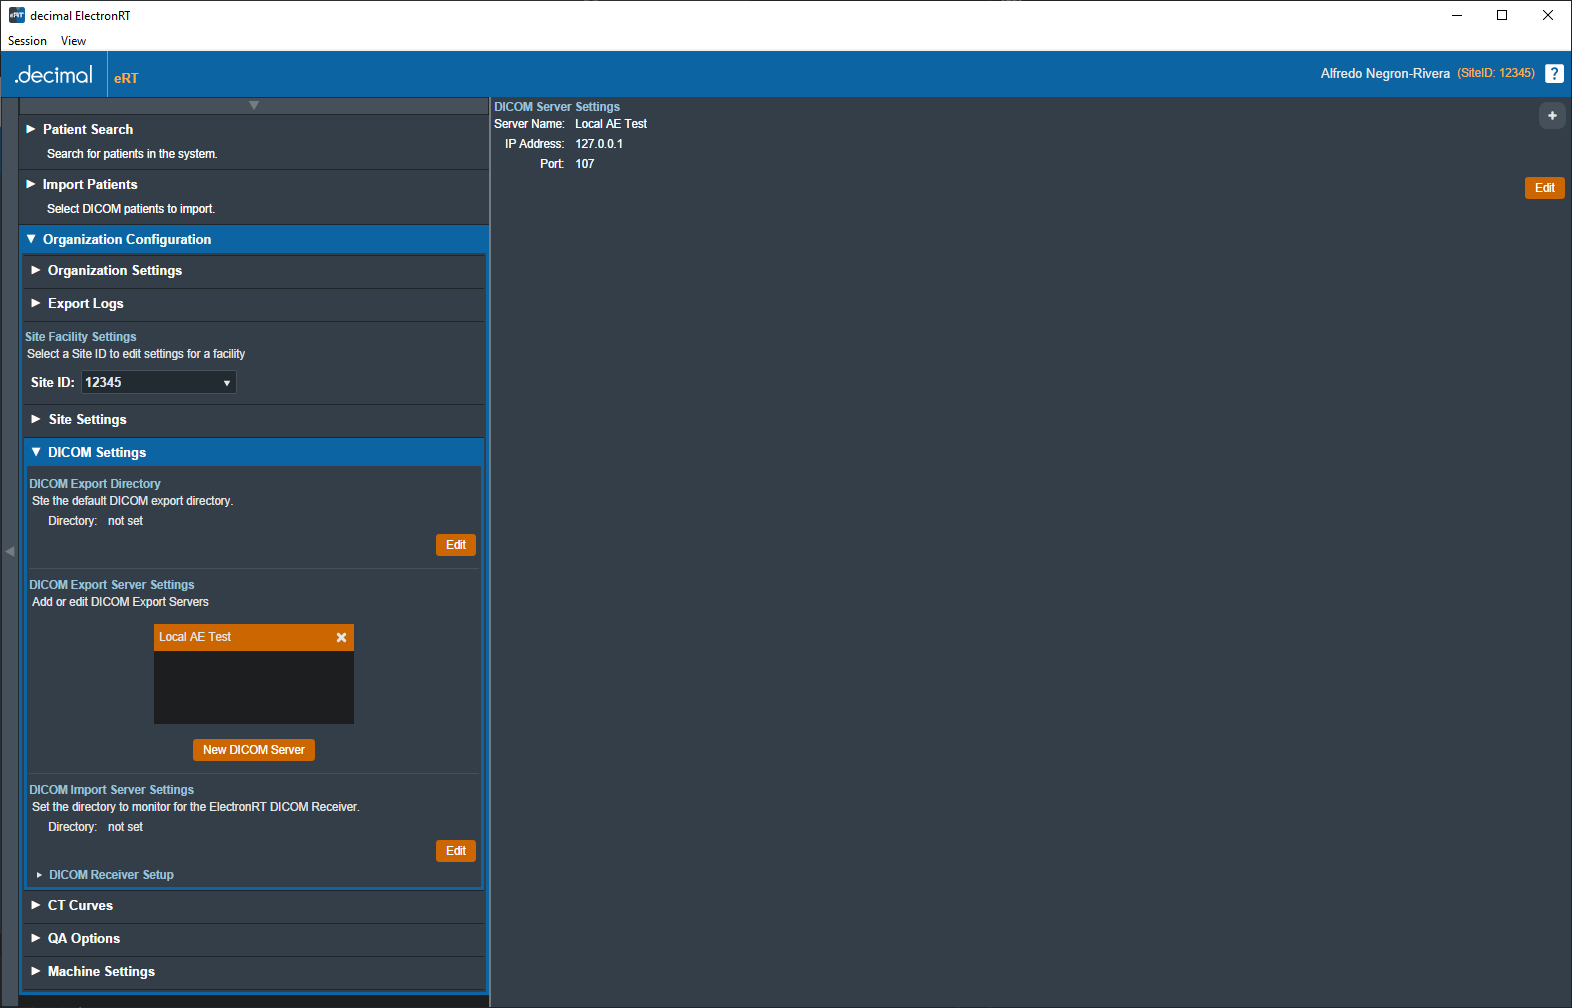1572x1008 pixels.
Task: Open the Session menu
Action: 27,41
